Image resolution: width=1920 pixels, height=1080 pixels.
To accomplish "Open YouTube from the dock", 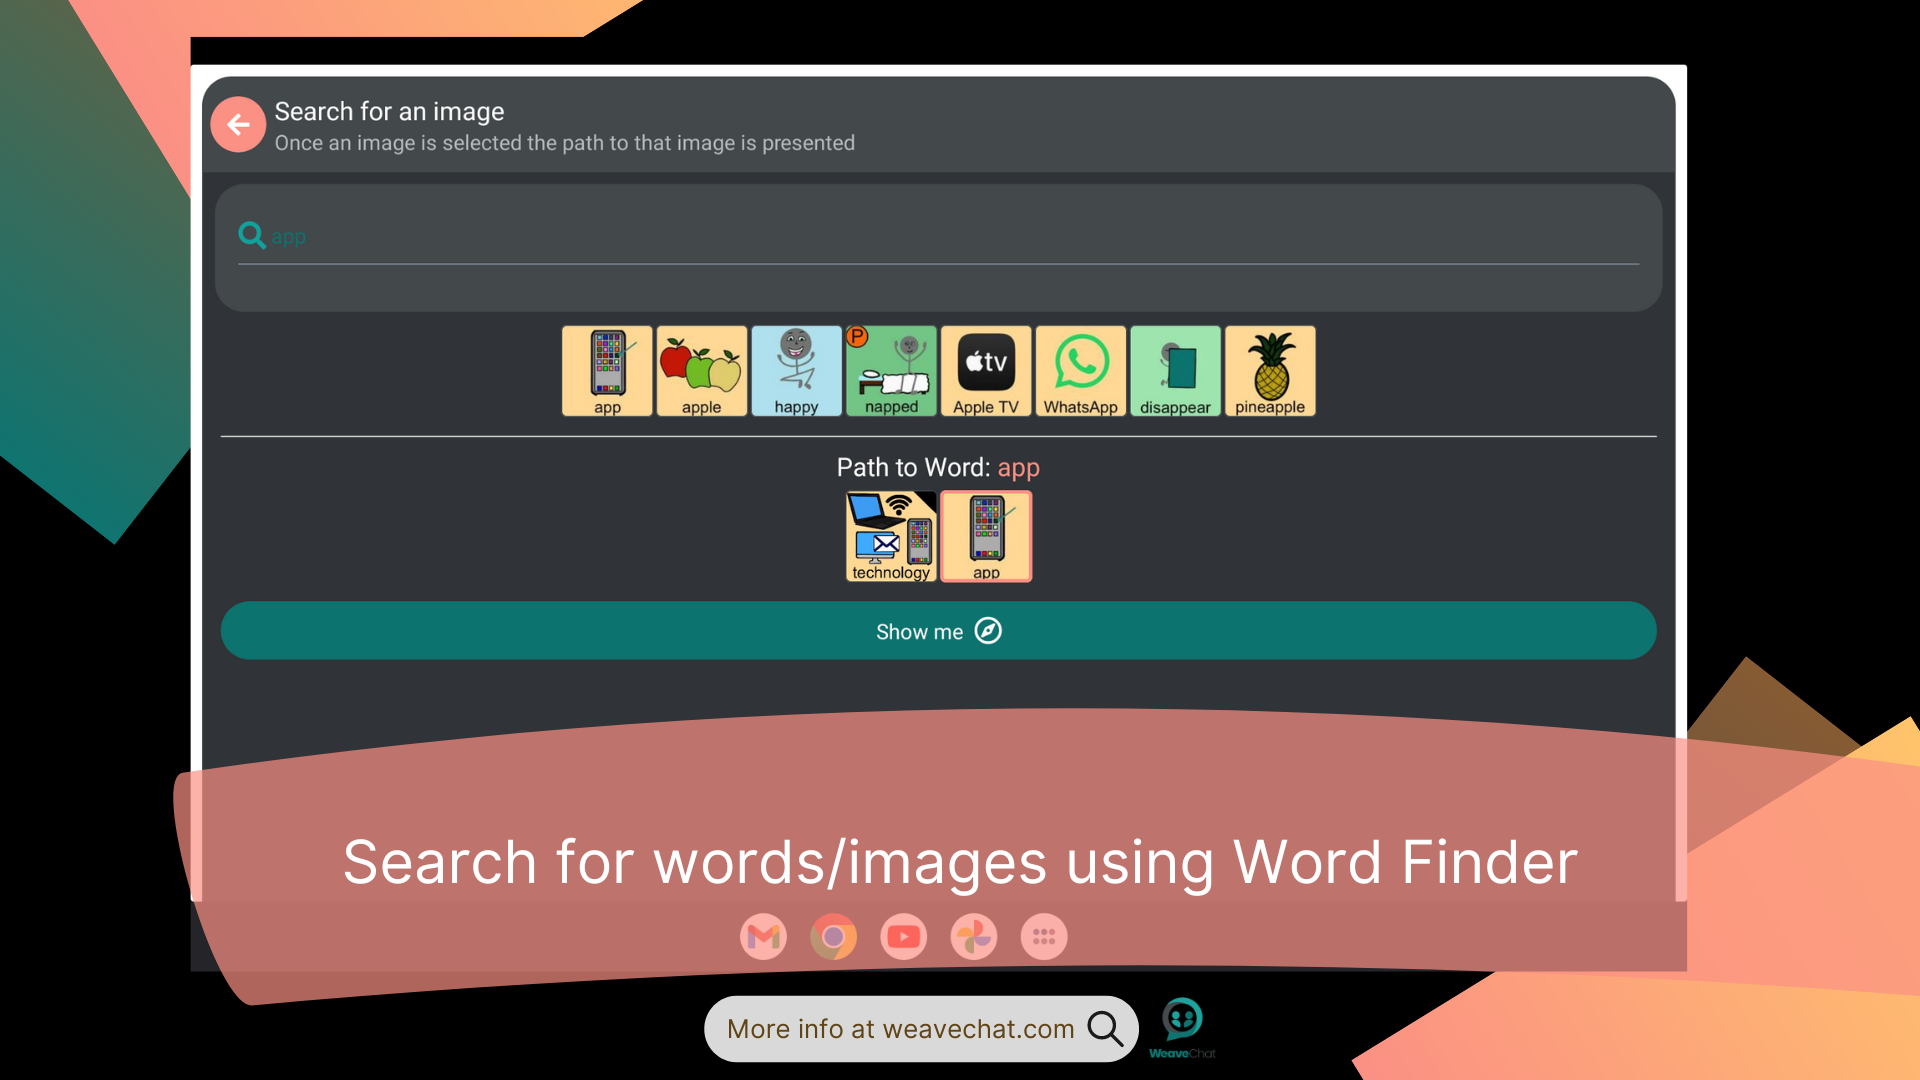I will 903,937.
